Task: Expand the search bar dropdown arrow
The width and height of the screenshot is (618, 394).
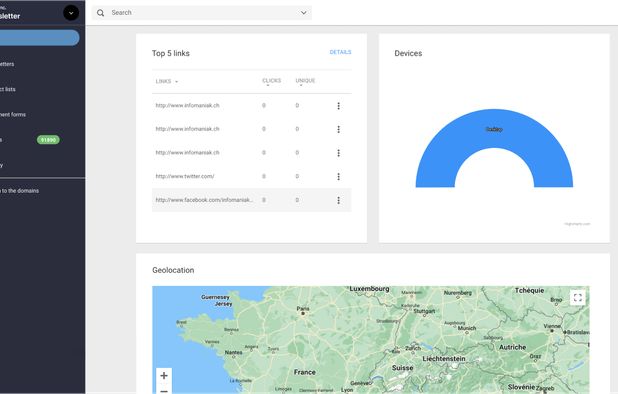Action: pos(303,13)
